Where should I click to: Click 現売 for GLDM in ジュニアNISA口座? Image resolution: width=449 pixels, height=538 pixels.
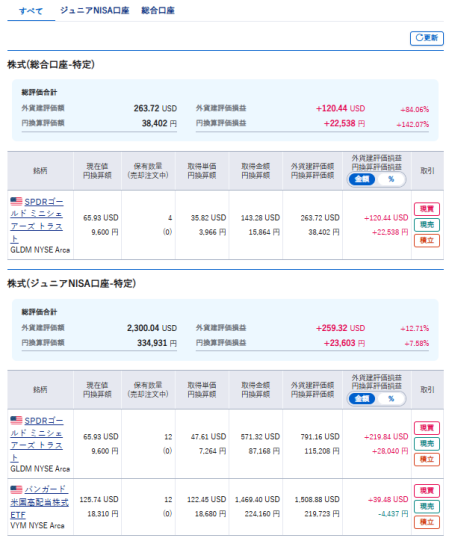[427, 444]
